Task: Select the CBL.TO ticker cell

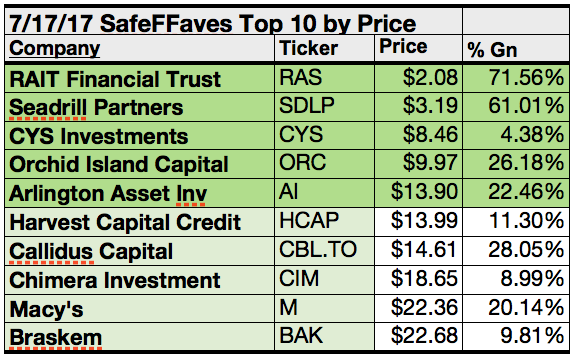Action: pos(324,251)
